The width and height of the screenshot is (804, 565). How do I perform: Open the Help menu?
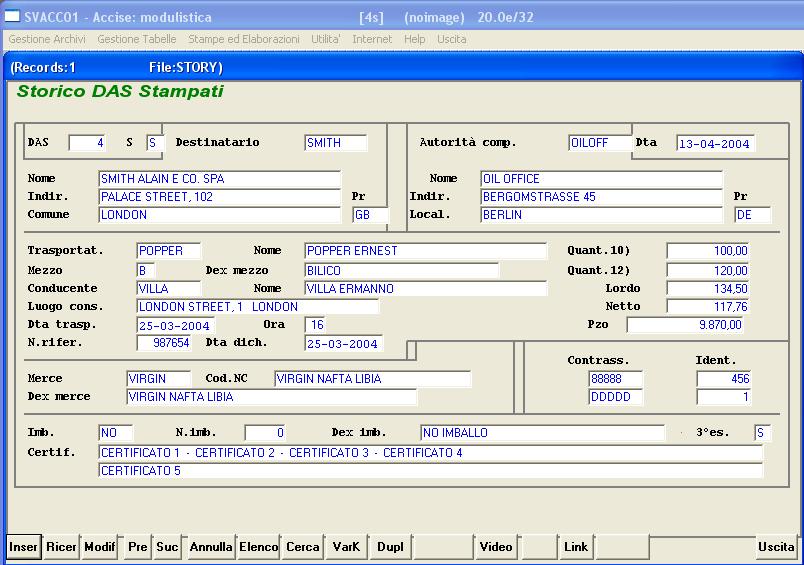(x=414, y=39)
